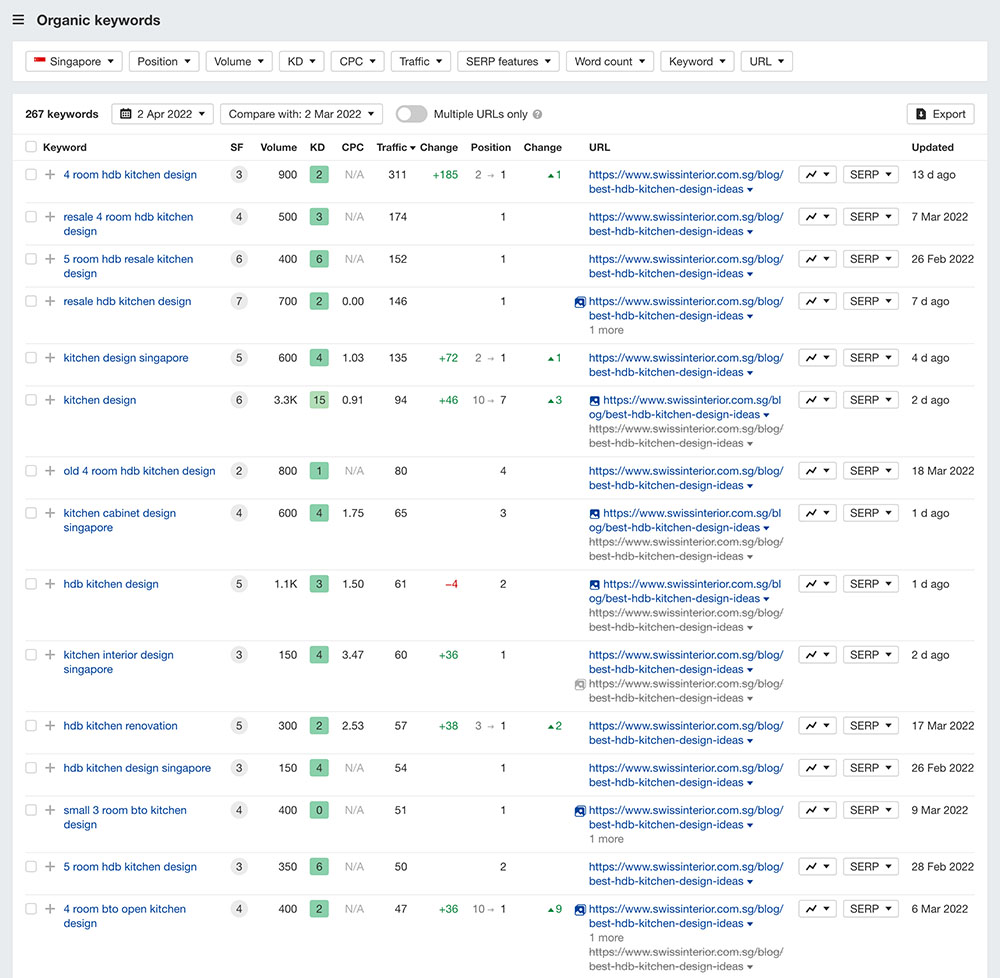This screenshot has height=978, width=1000.
Task: Open the 'Compare with: 2 Mar 2022' dropdown
Action: tap(301, 114)
